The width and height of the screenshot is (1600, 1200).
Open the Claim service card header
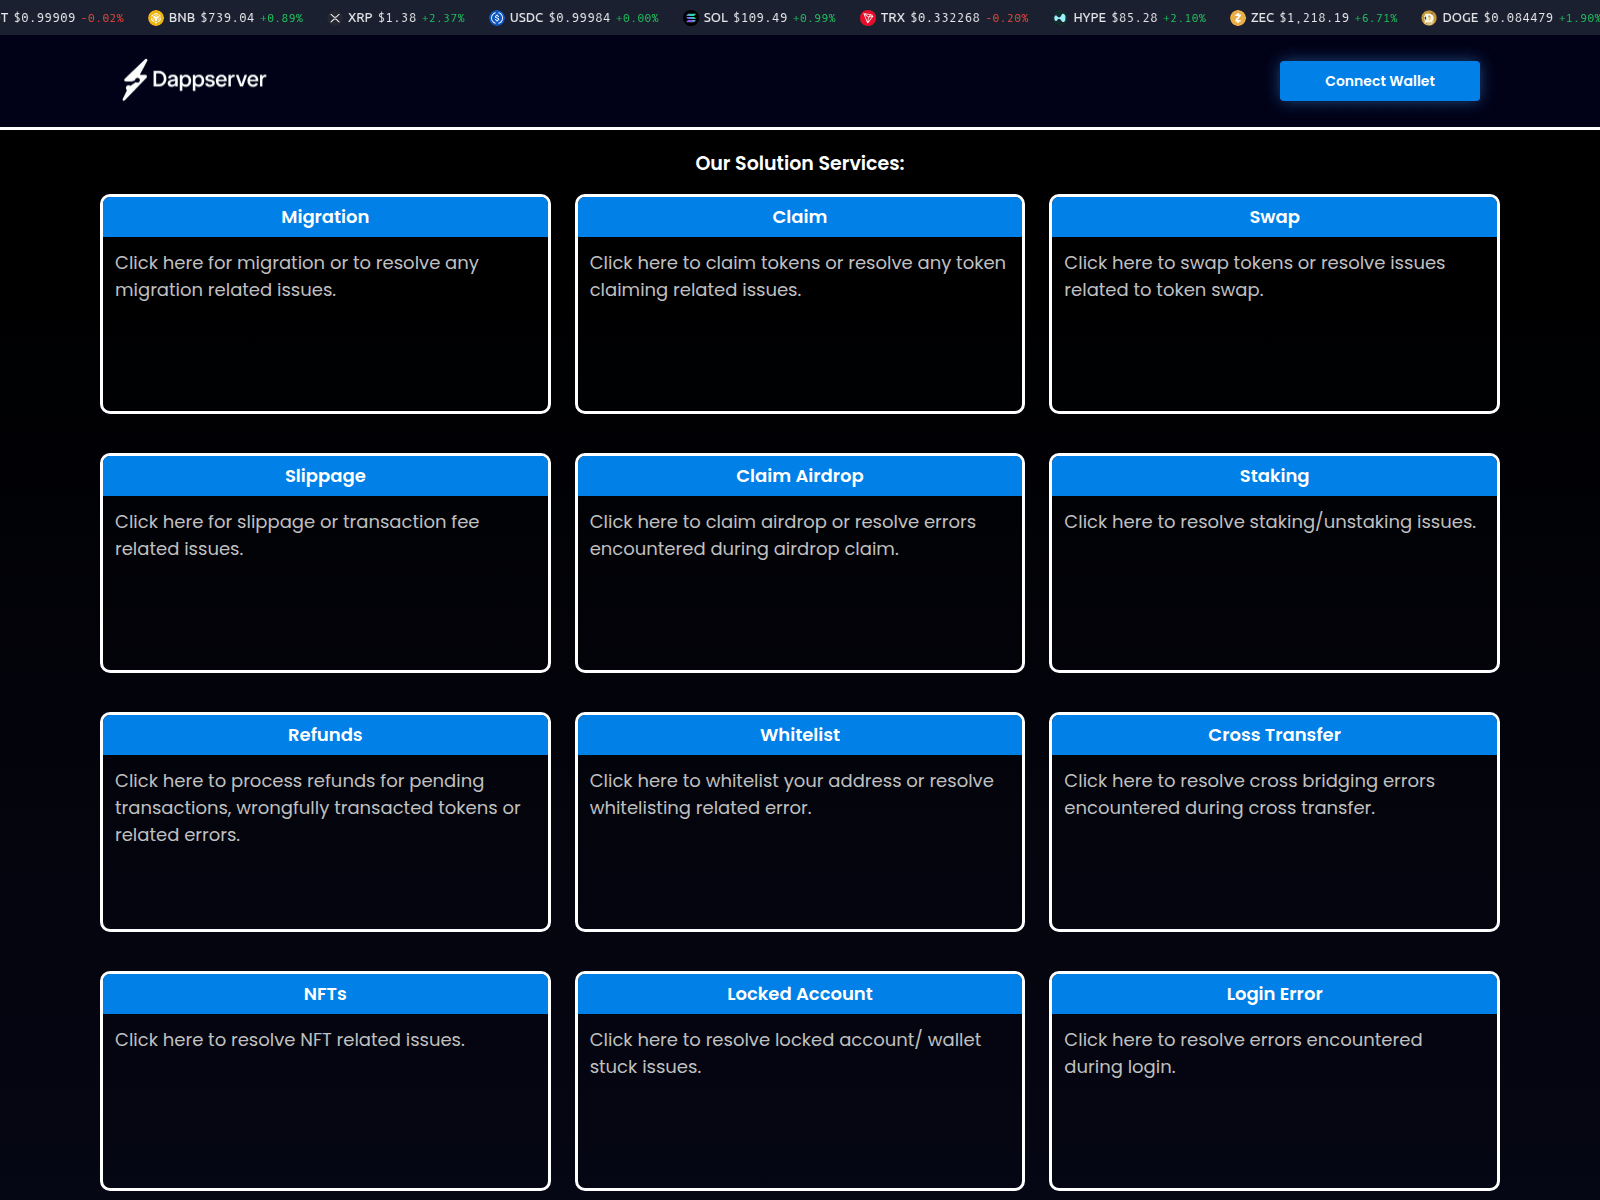pos(800,217)
